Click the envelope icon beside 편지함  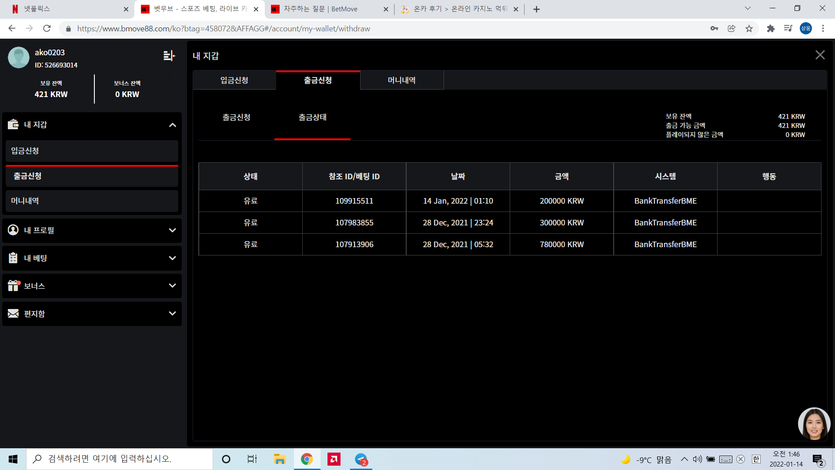pos(13,314)
